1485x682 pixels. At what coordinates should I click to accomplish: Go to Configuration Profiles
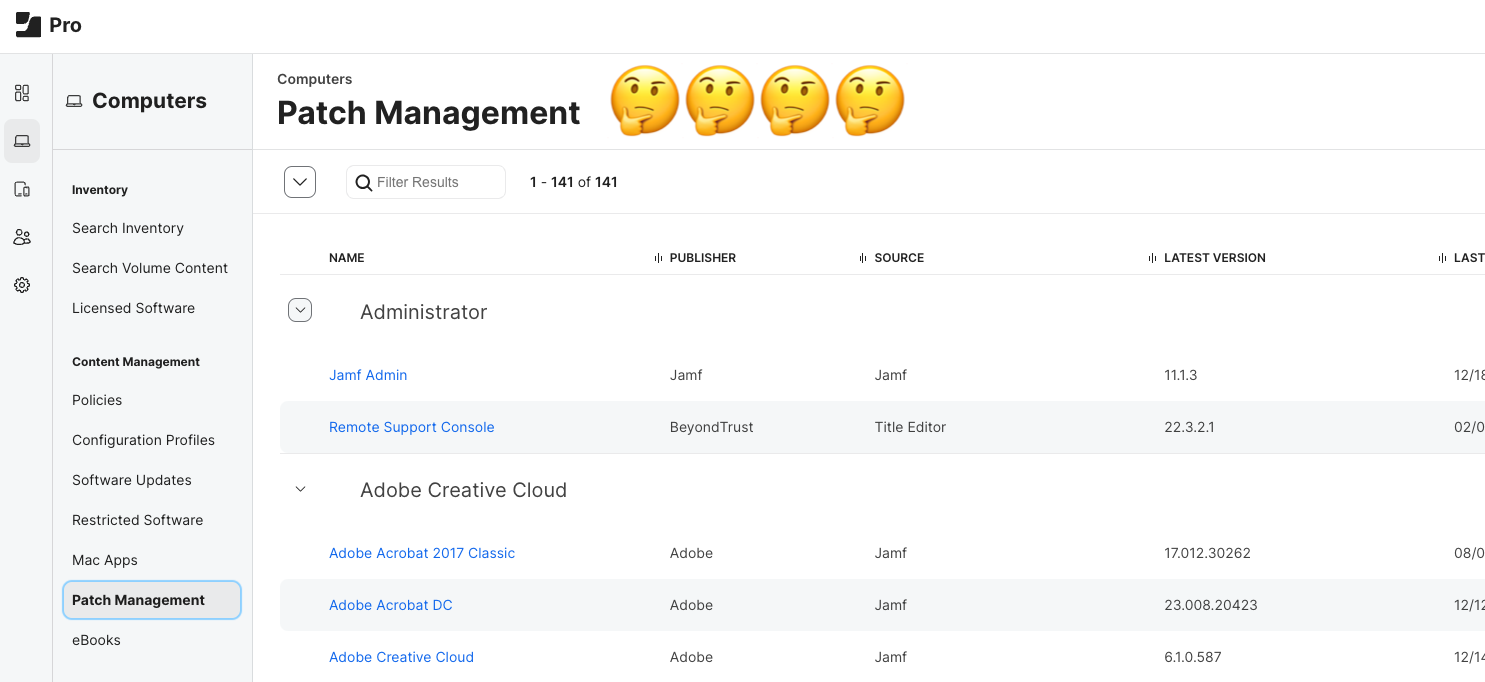(143, 440)
